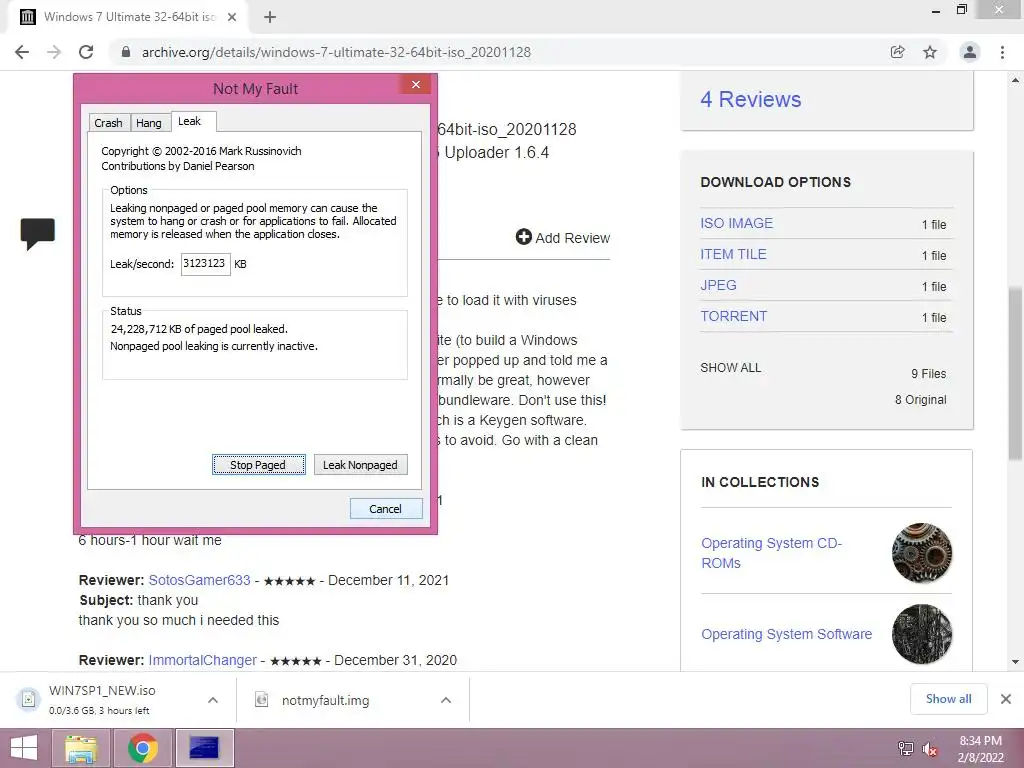Image resolution: width=1024 pixels, height=768 pixels.
Task: Open the ISO IMAGE download option
Action: point(737,223)
